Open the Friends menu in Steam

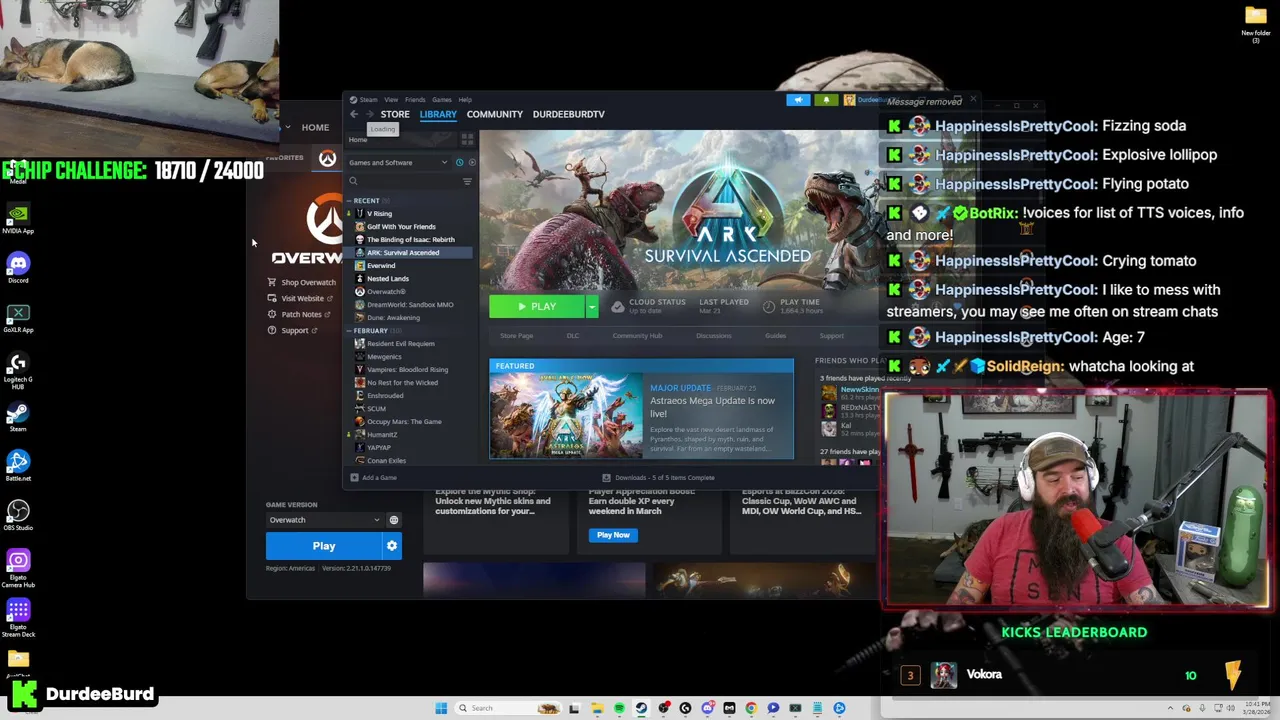pos(415,100)
